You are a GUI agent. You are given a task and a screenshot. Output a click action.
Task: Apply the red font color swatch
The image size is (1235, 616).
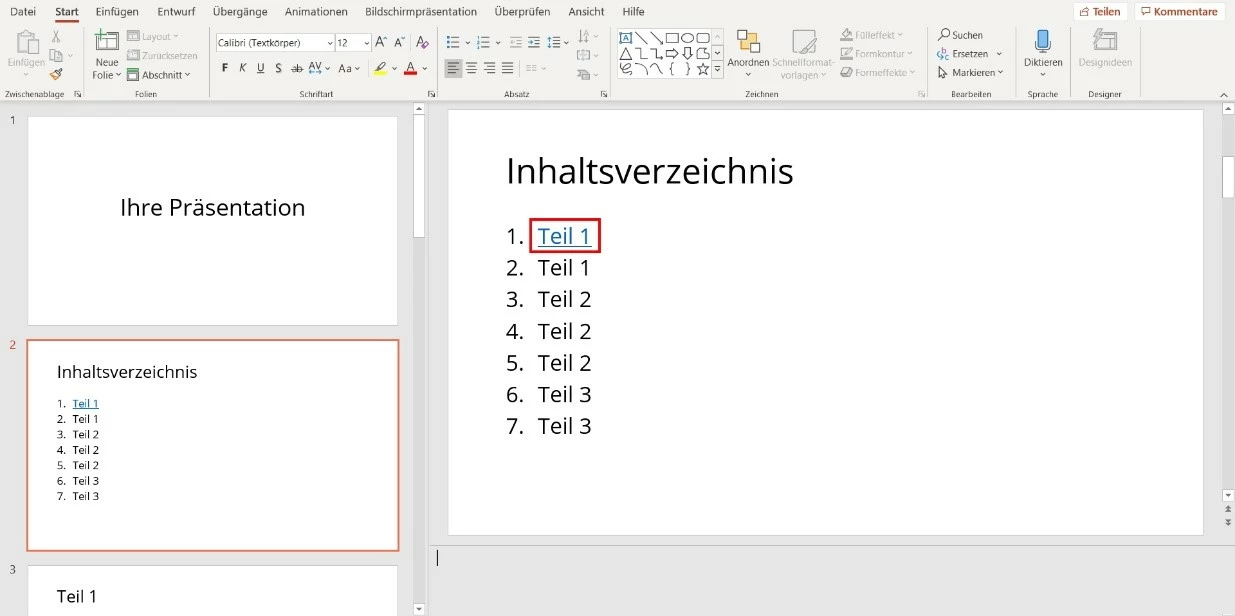(409, 68)
